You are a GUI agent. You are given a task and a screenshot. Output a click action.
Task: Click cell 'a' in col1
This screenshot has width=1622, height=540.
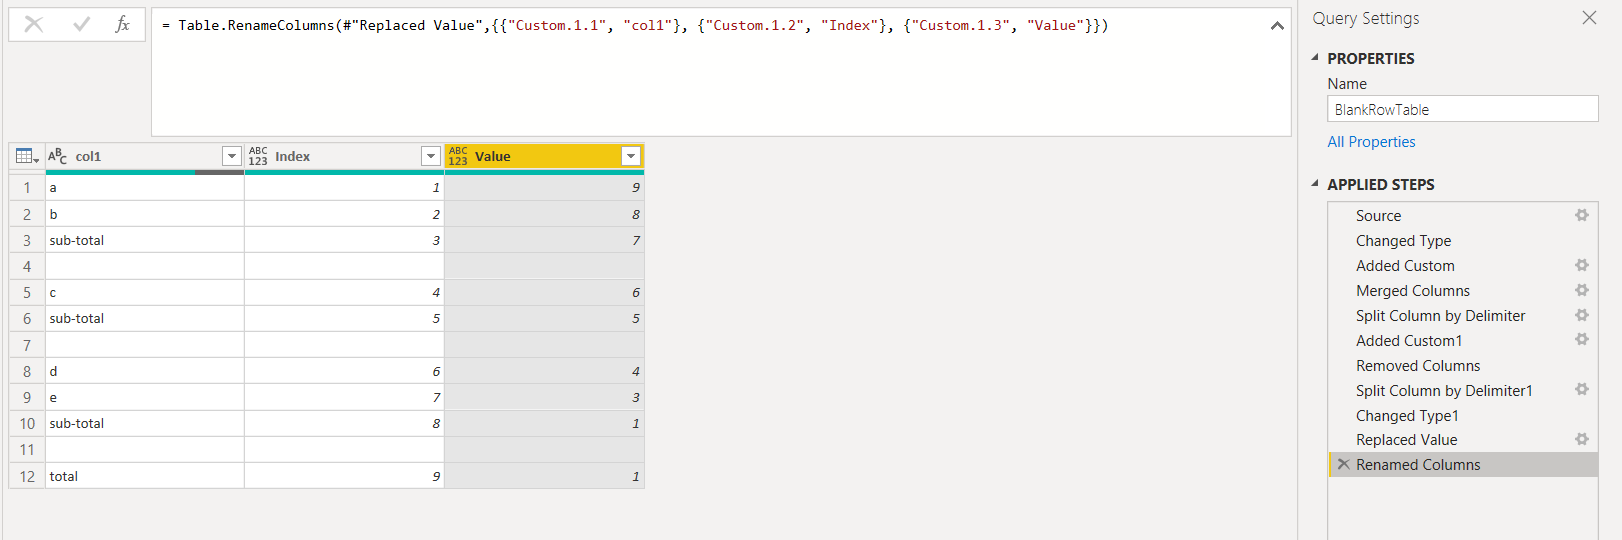[x=145, y=187]
